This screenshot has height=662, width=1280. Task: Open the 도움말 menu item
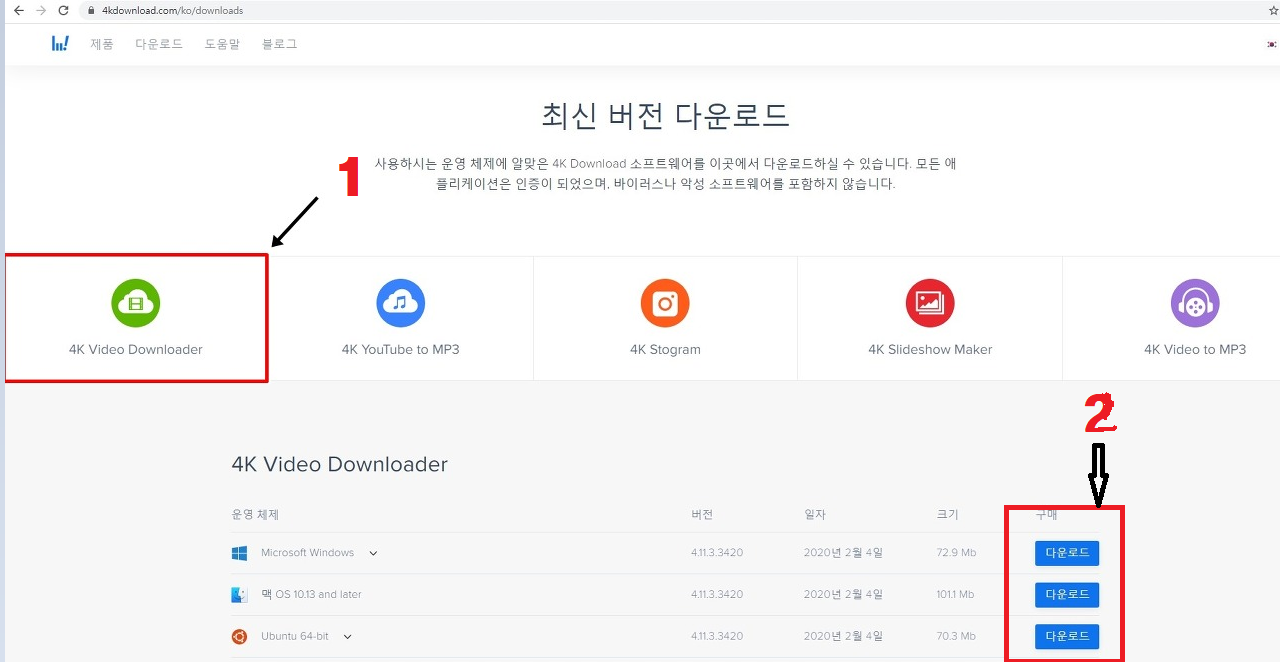pyautogui.click(x=222, y=44)
